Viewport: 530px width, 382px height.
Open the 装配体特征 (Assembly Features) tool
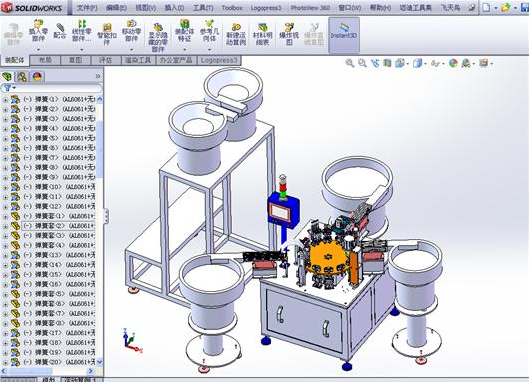coord(184,31)
